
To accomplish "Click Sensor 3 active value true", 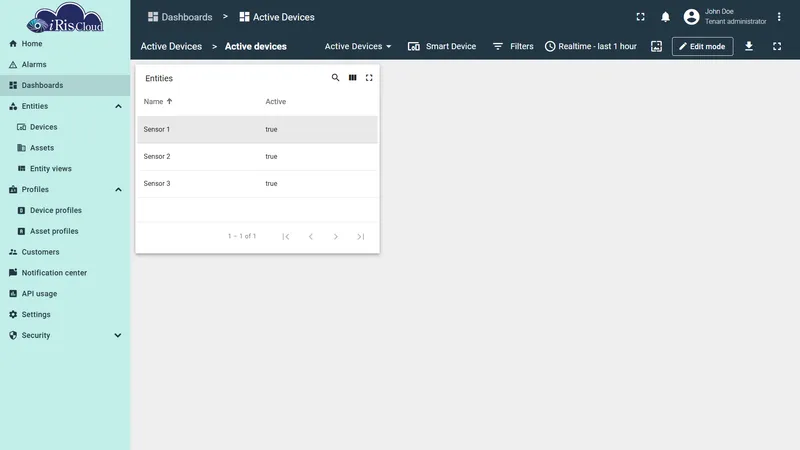I will point(271,184).
